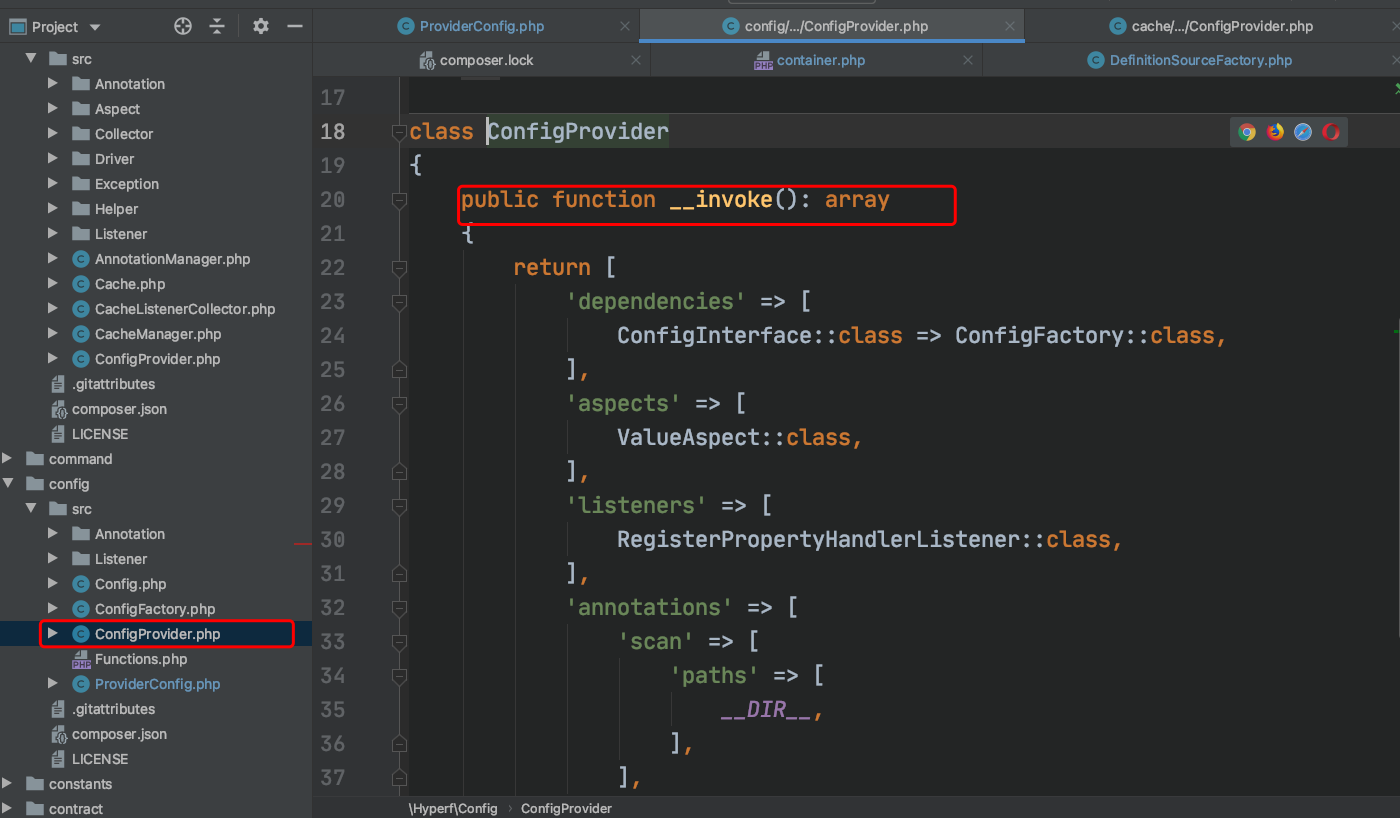
Task: Open Project panel settings gear
Action: (x=261, y=27)
